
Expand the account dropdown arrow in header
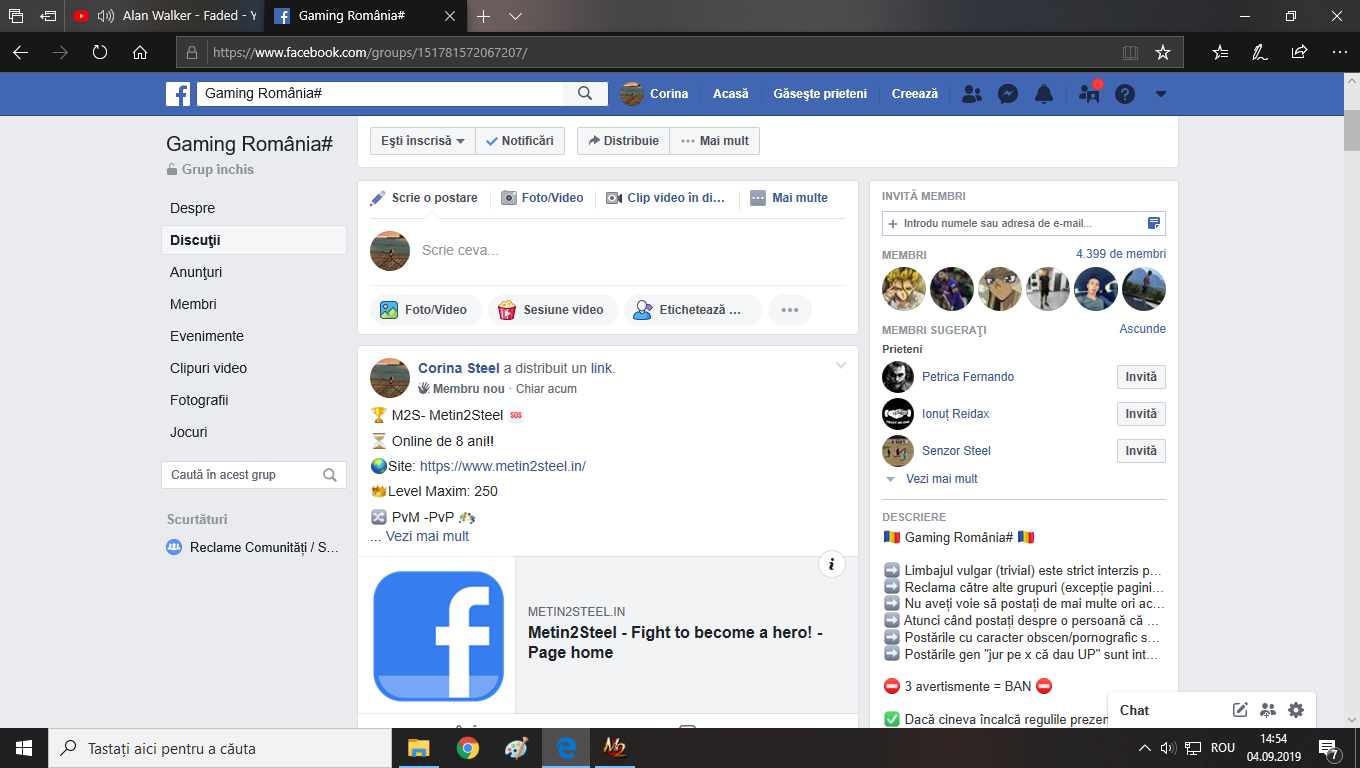(1161, 94)
